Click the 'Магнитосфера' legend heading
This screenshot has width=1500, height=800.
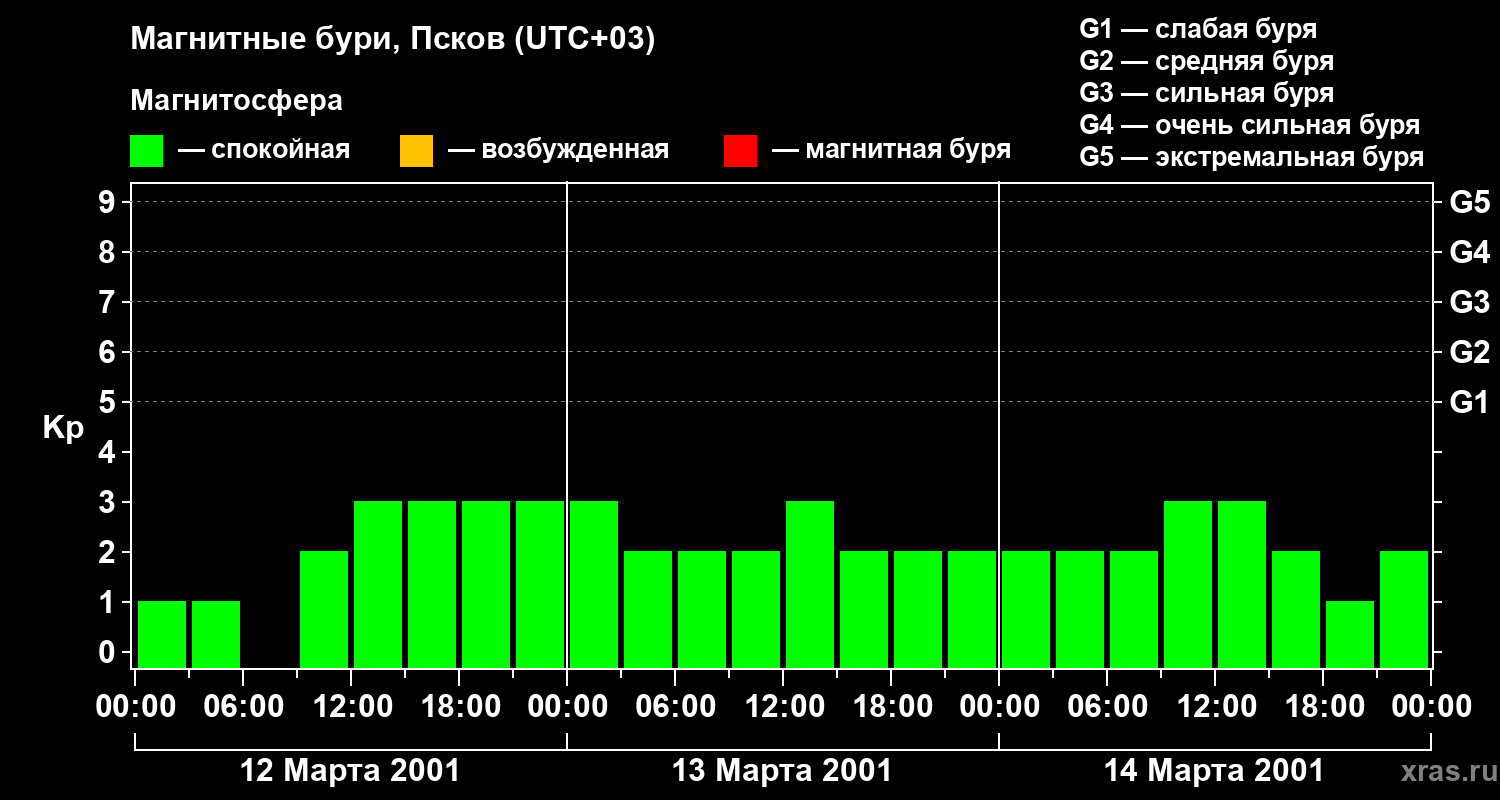(236, 101)
